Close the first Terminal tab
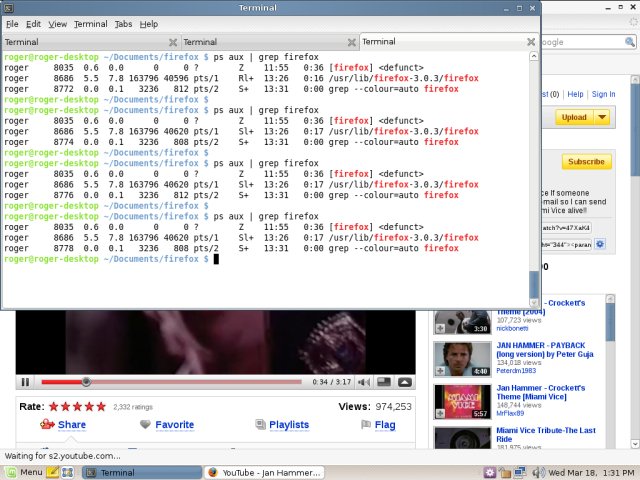640x480 pixels. tap(173, 42)
